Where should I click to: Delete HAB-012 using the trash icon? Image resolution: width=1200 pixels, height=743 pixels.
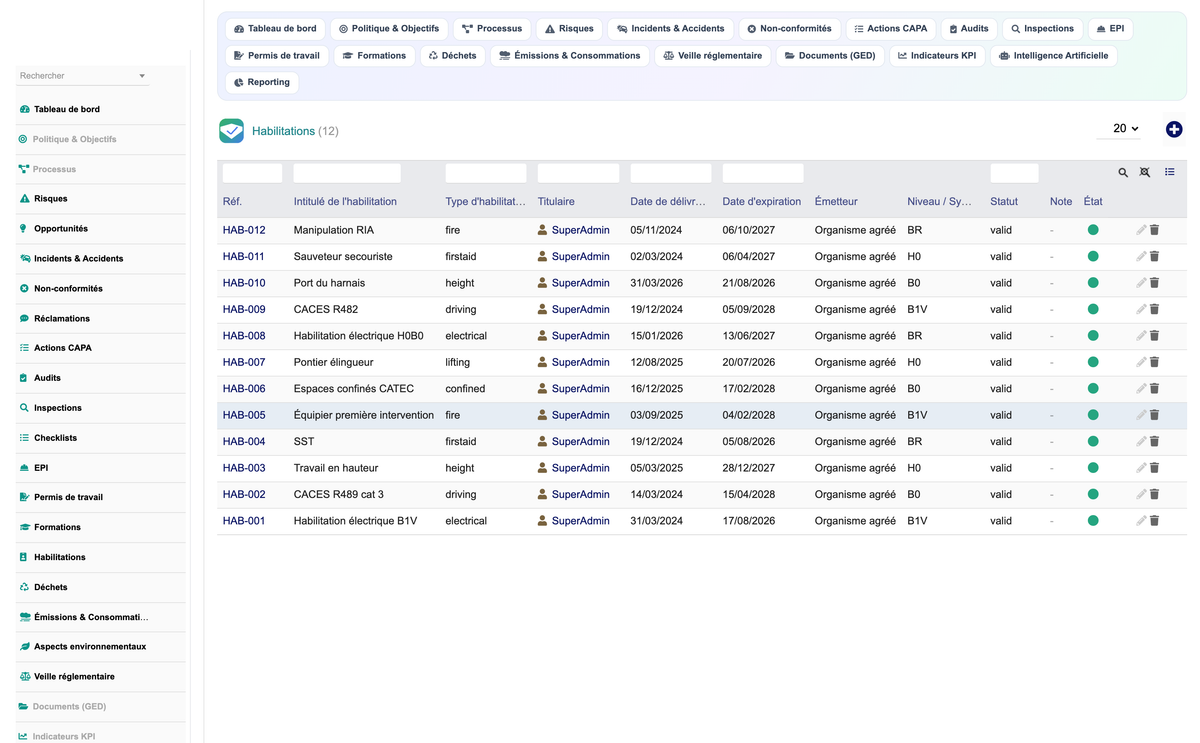pos(1154,230)
